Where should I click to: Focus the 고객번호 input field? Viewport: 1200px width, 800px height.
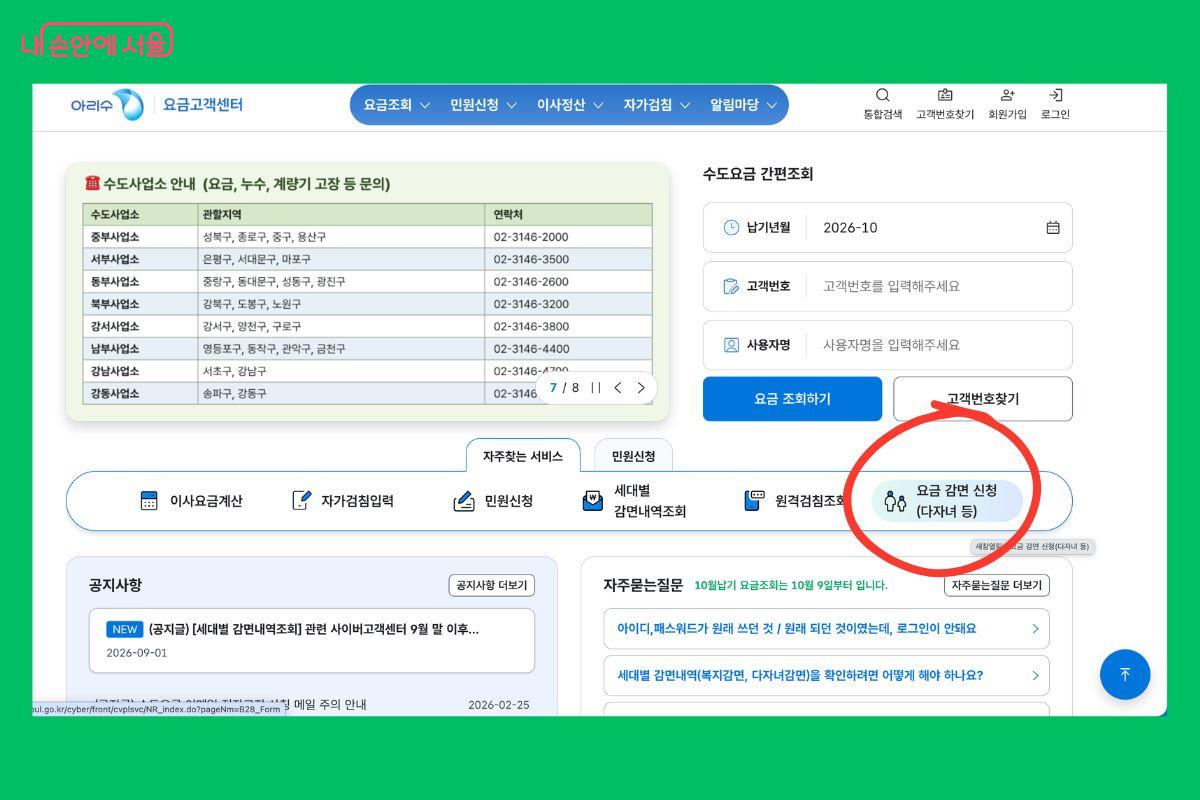pyautogui.click(x=888, y=286)
